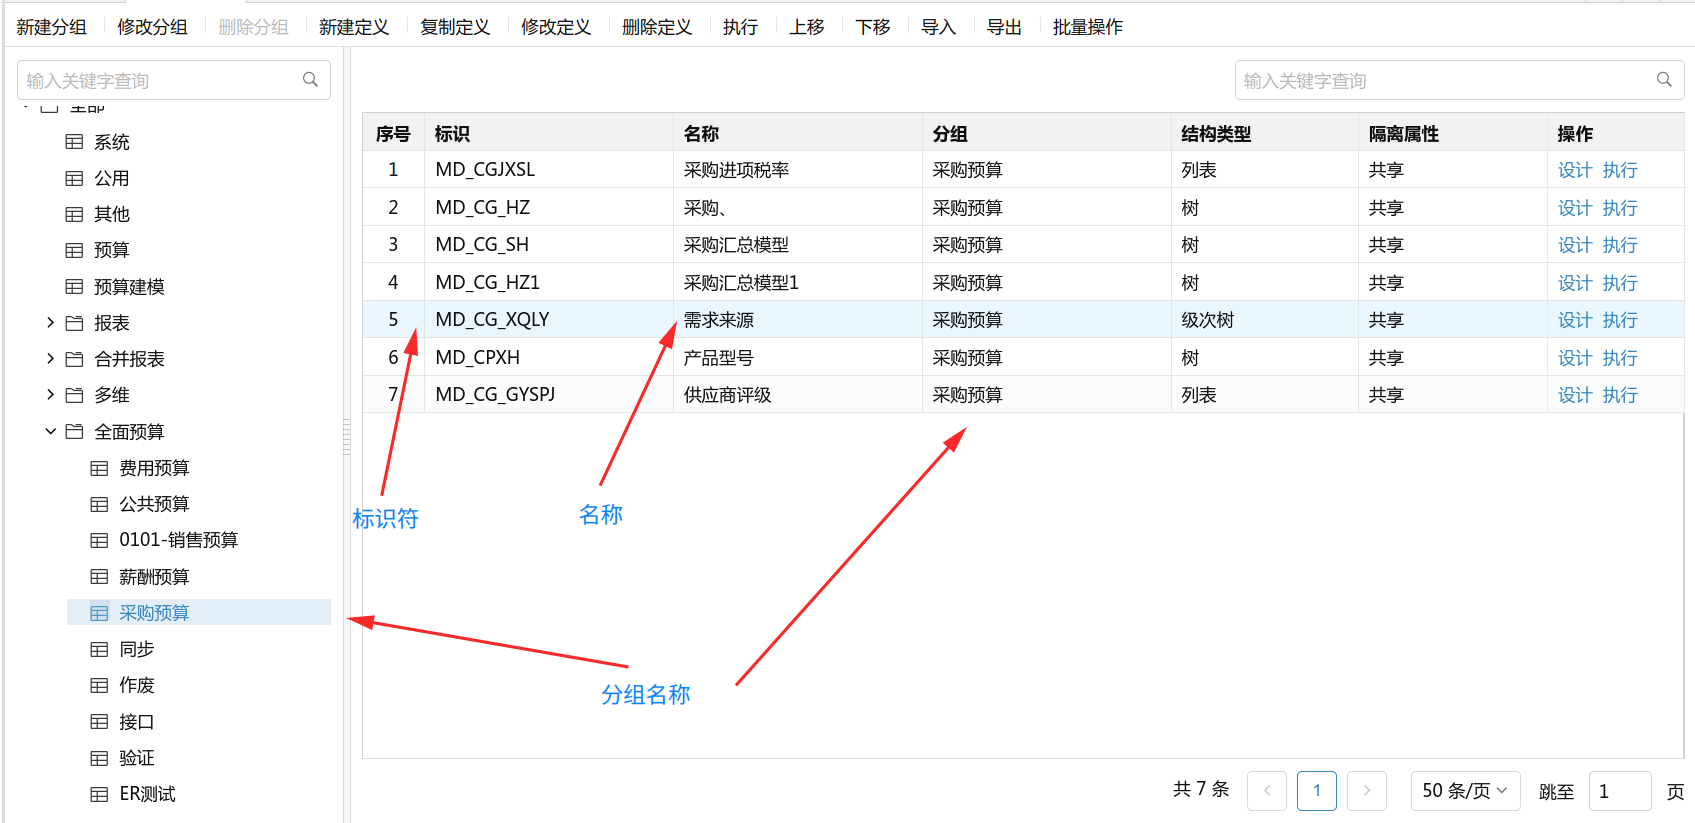Focus the 跳至 page number input
1695x823 pixels.
click(1619, 791)
